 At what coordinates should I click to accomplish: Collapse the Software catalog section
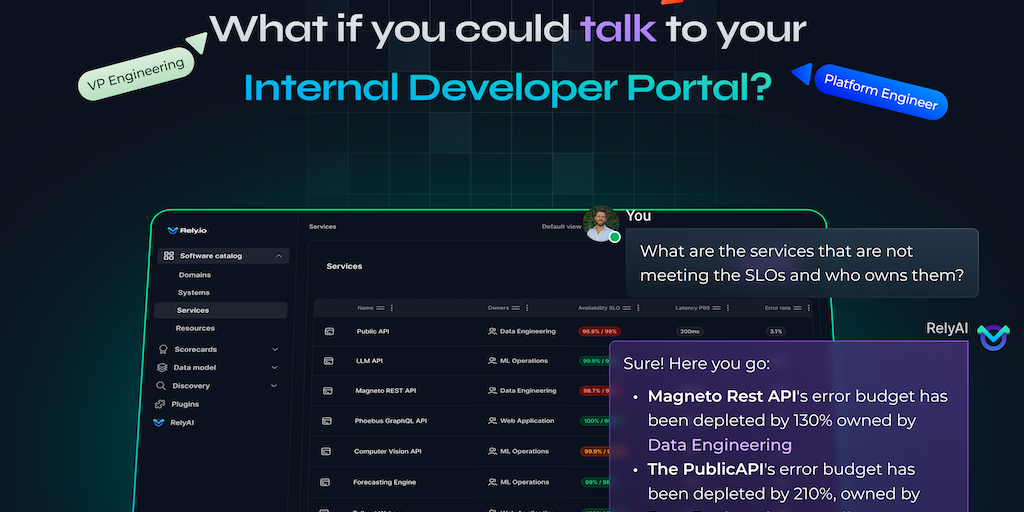click(x=279, y=256)
